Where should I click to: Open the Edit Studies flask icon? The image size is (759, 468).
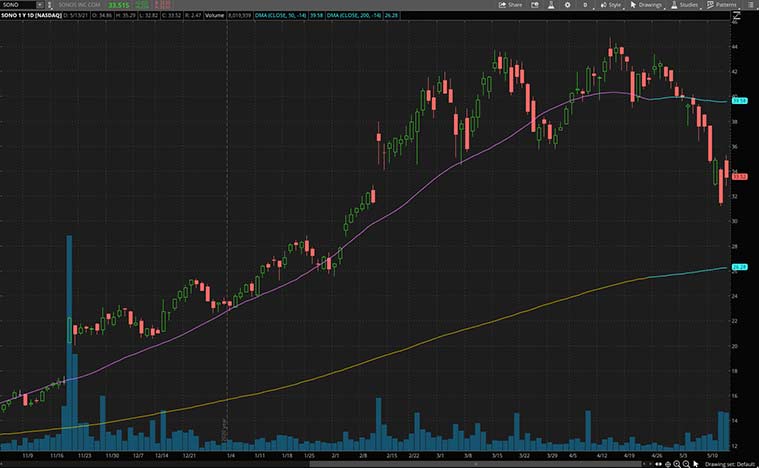(x=547, y=5)
